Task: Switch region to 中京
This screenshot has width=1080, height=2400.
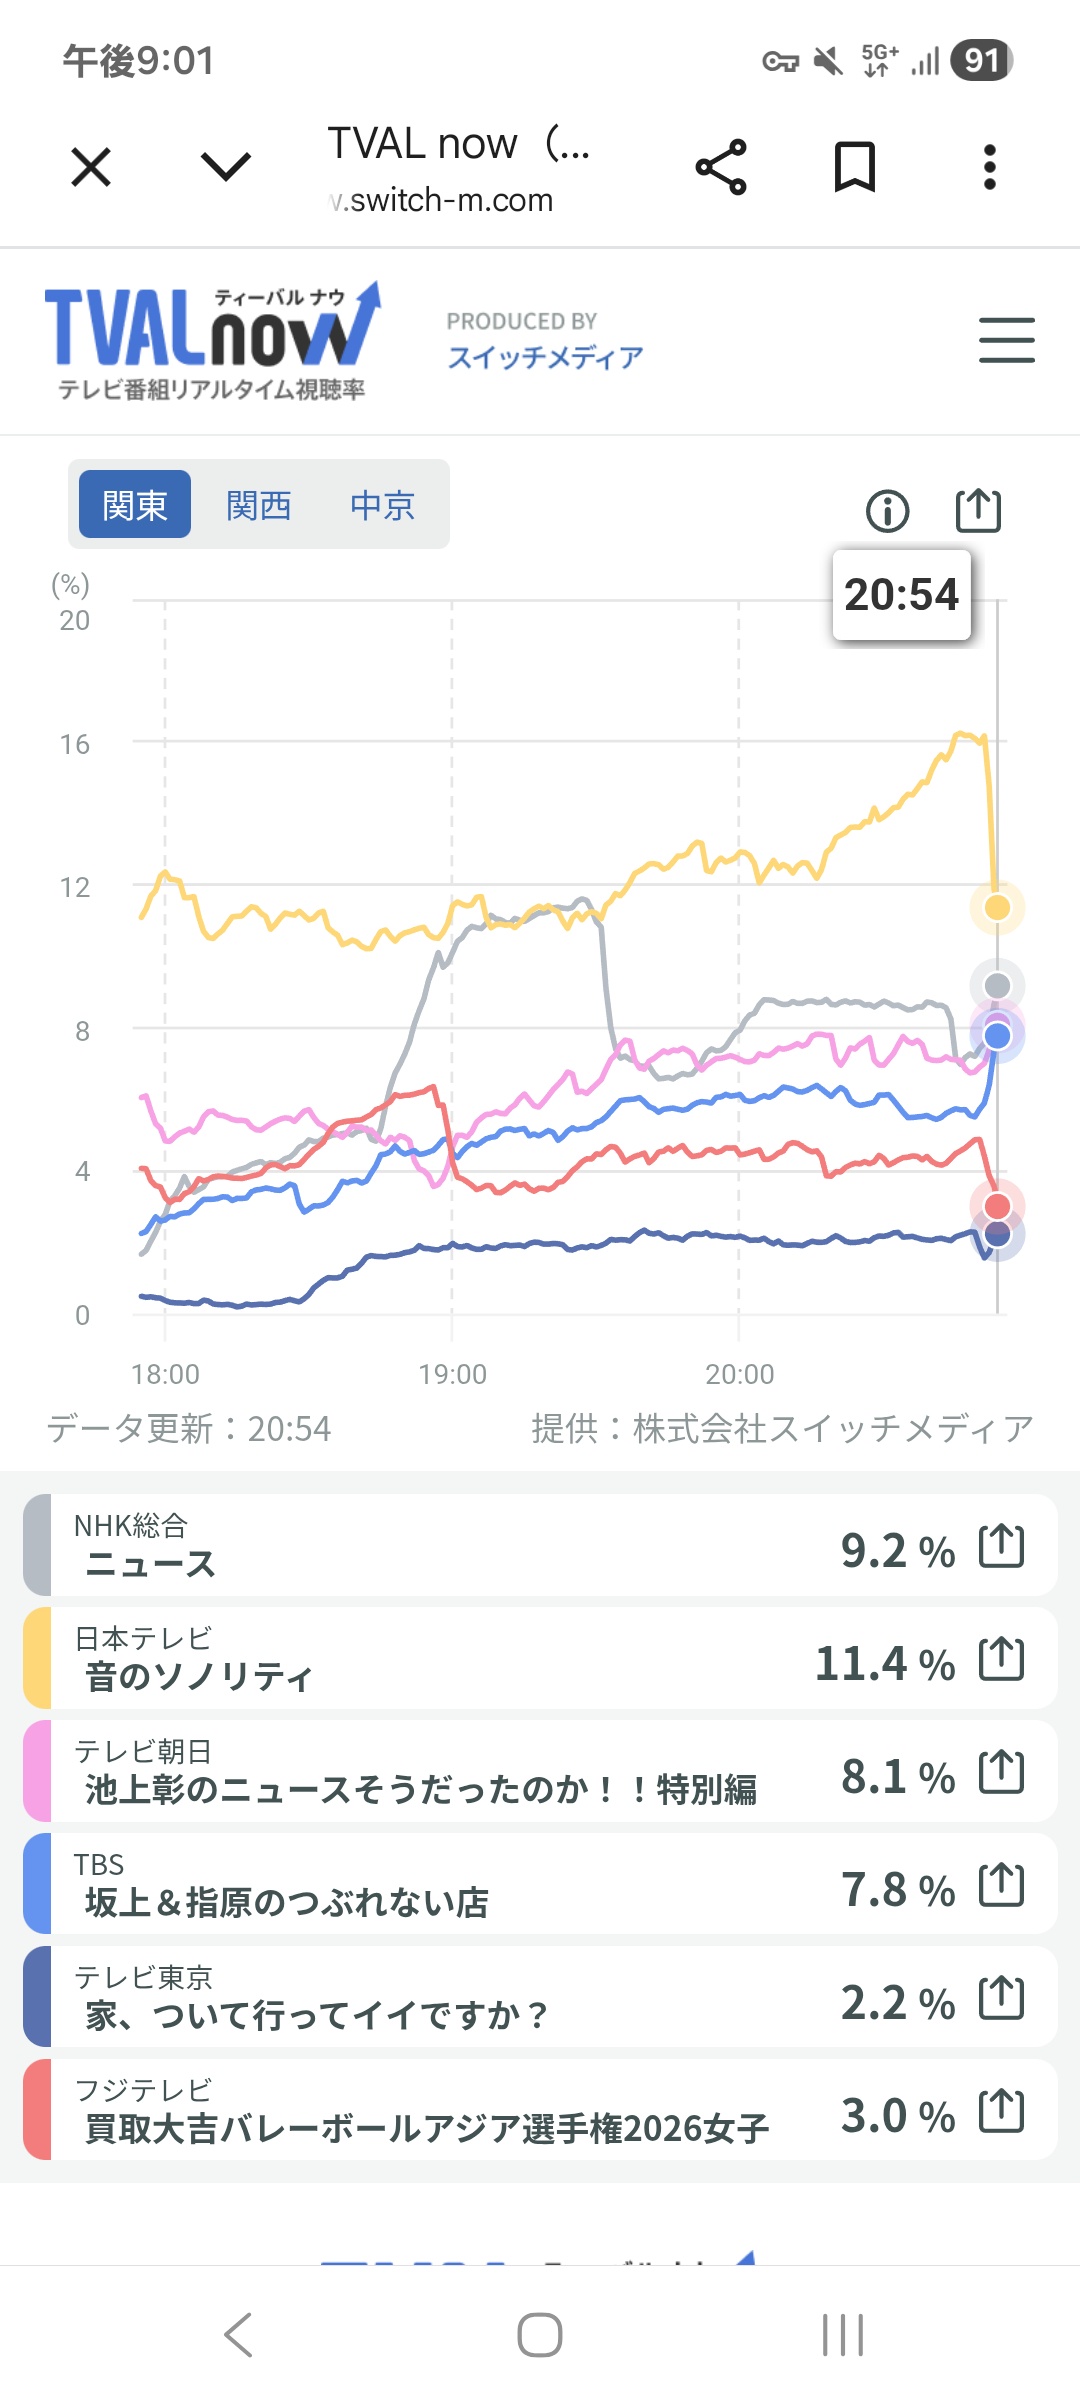Action: pos(382,505)
